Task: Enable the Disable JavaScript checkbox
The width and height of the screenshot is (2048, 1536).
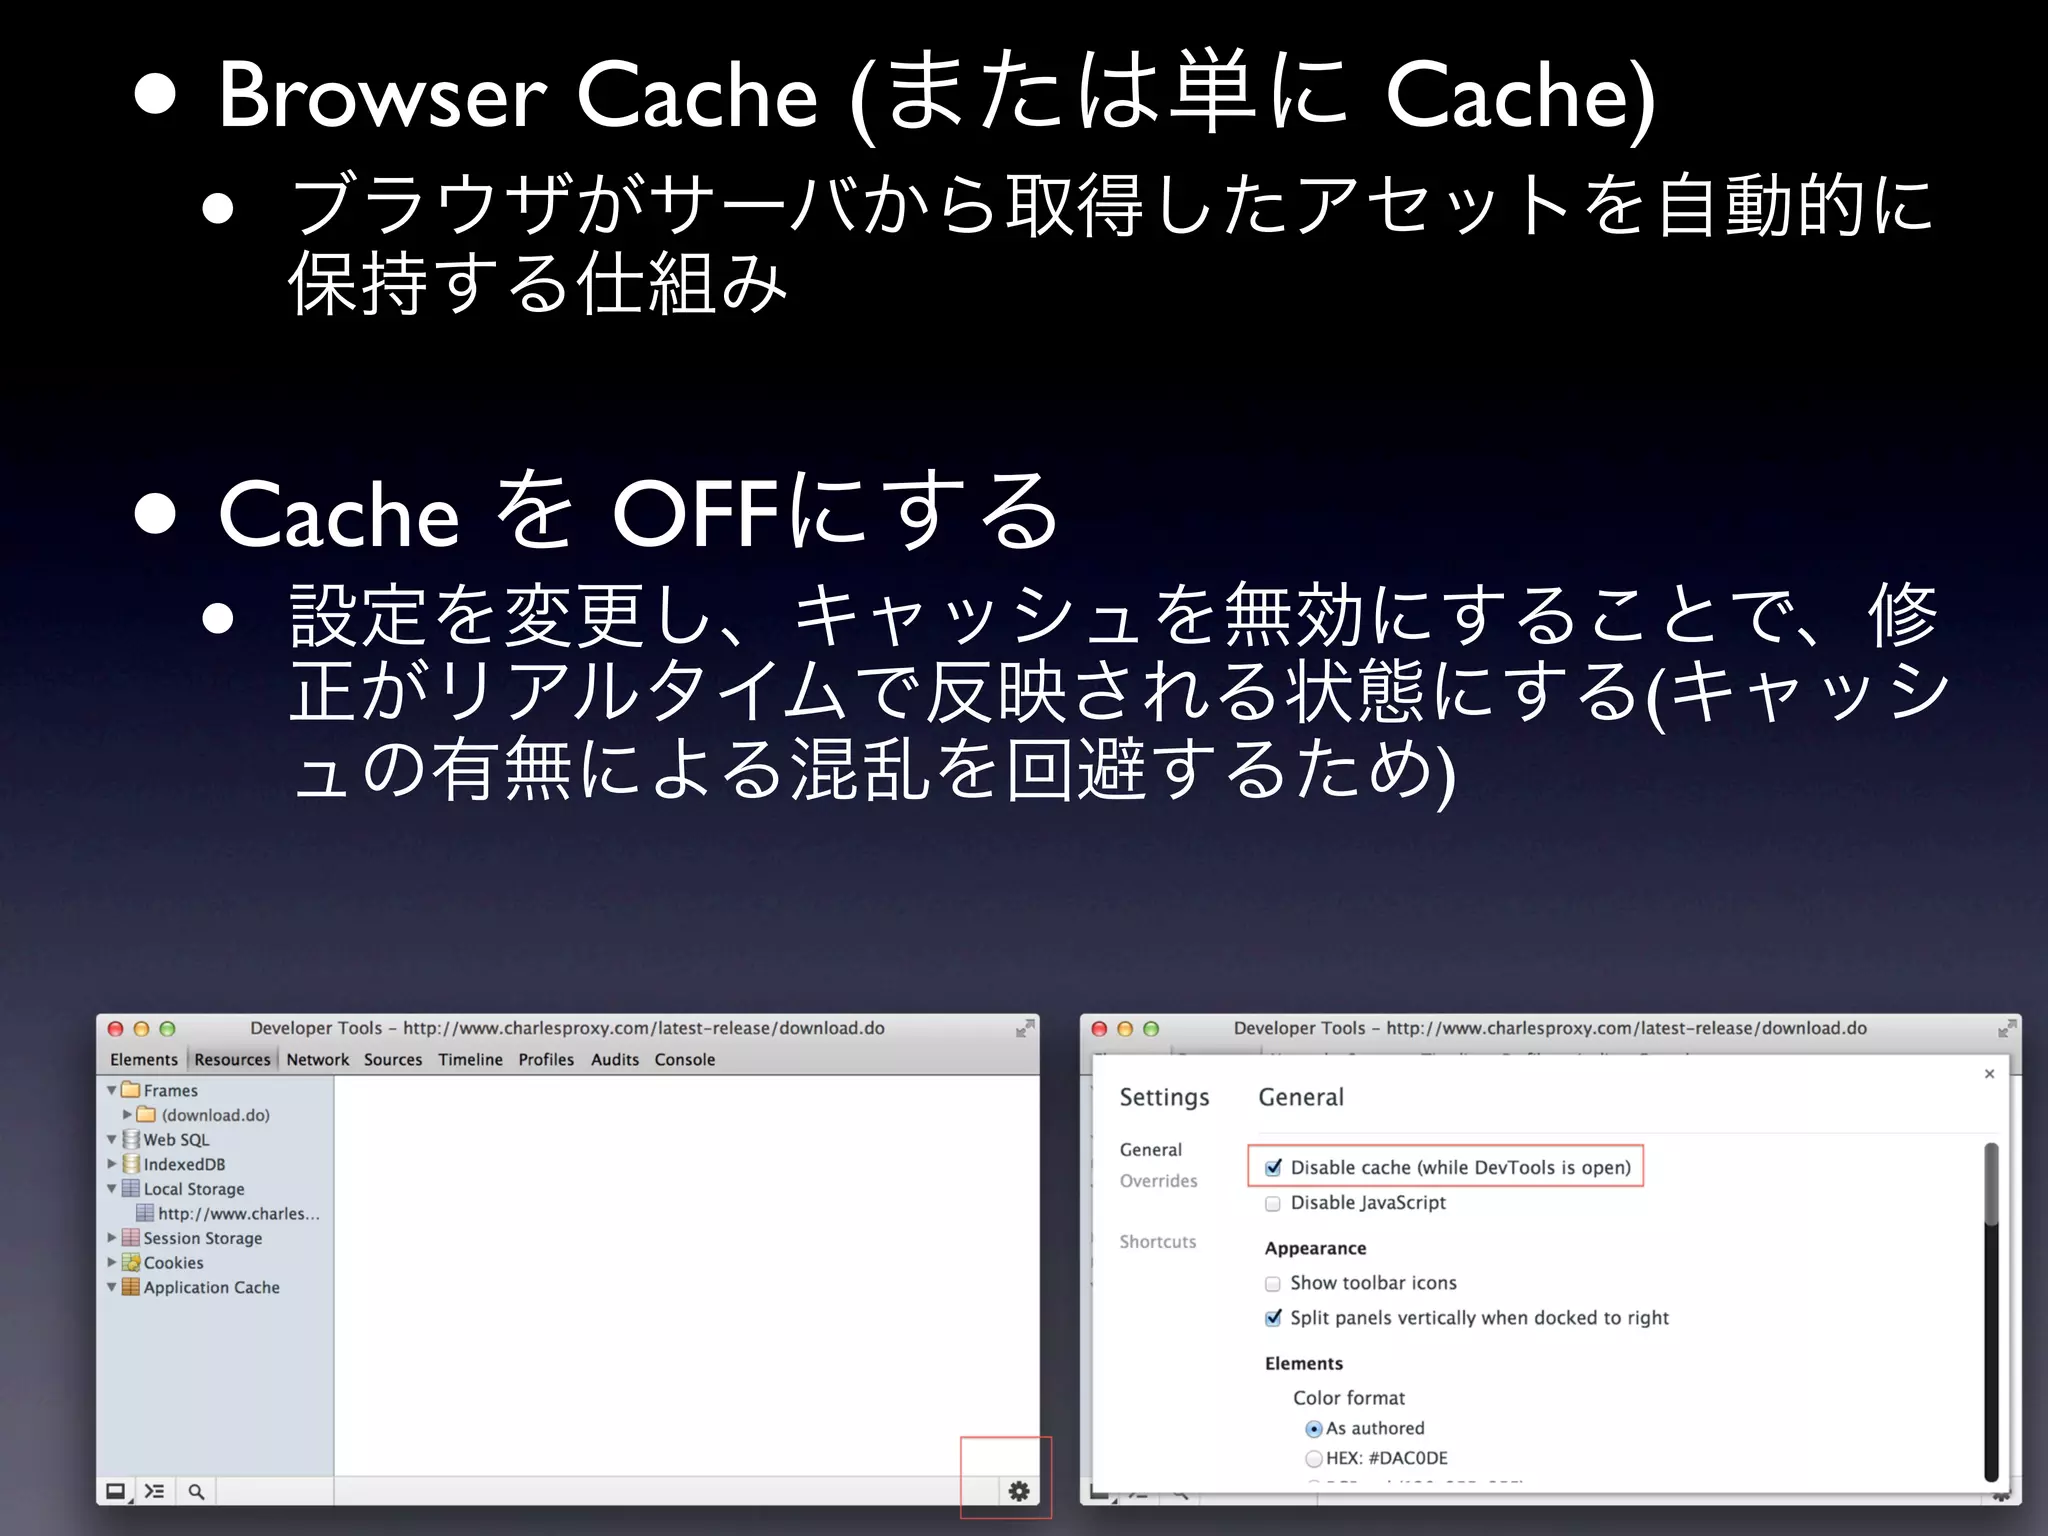Action: [x=1273, y=1203]
